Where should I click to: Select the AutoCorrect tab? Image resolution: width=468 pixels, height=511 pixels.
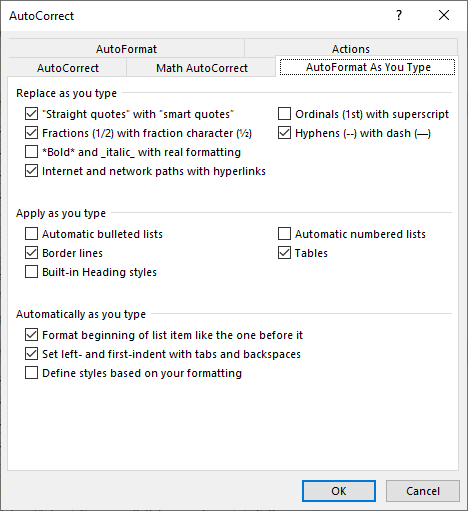tap(68, 68)
